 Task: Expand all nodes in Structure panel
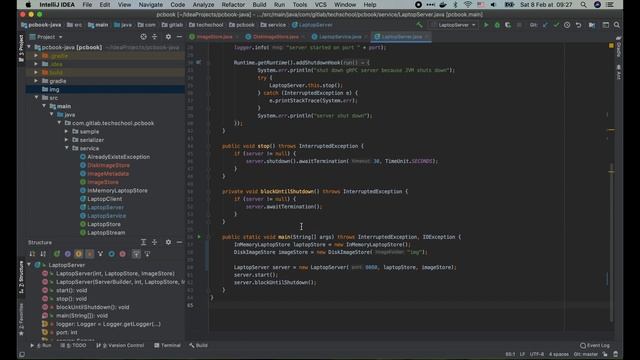143,242
